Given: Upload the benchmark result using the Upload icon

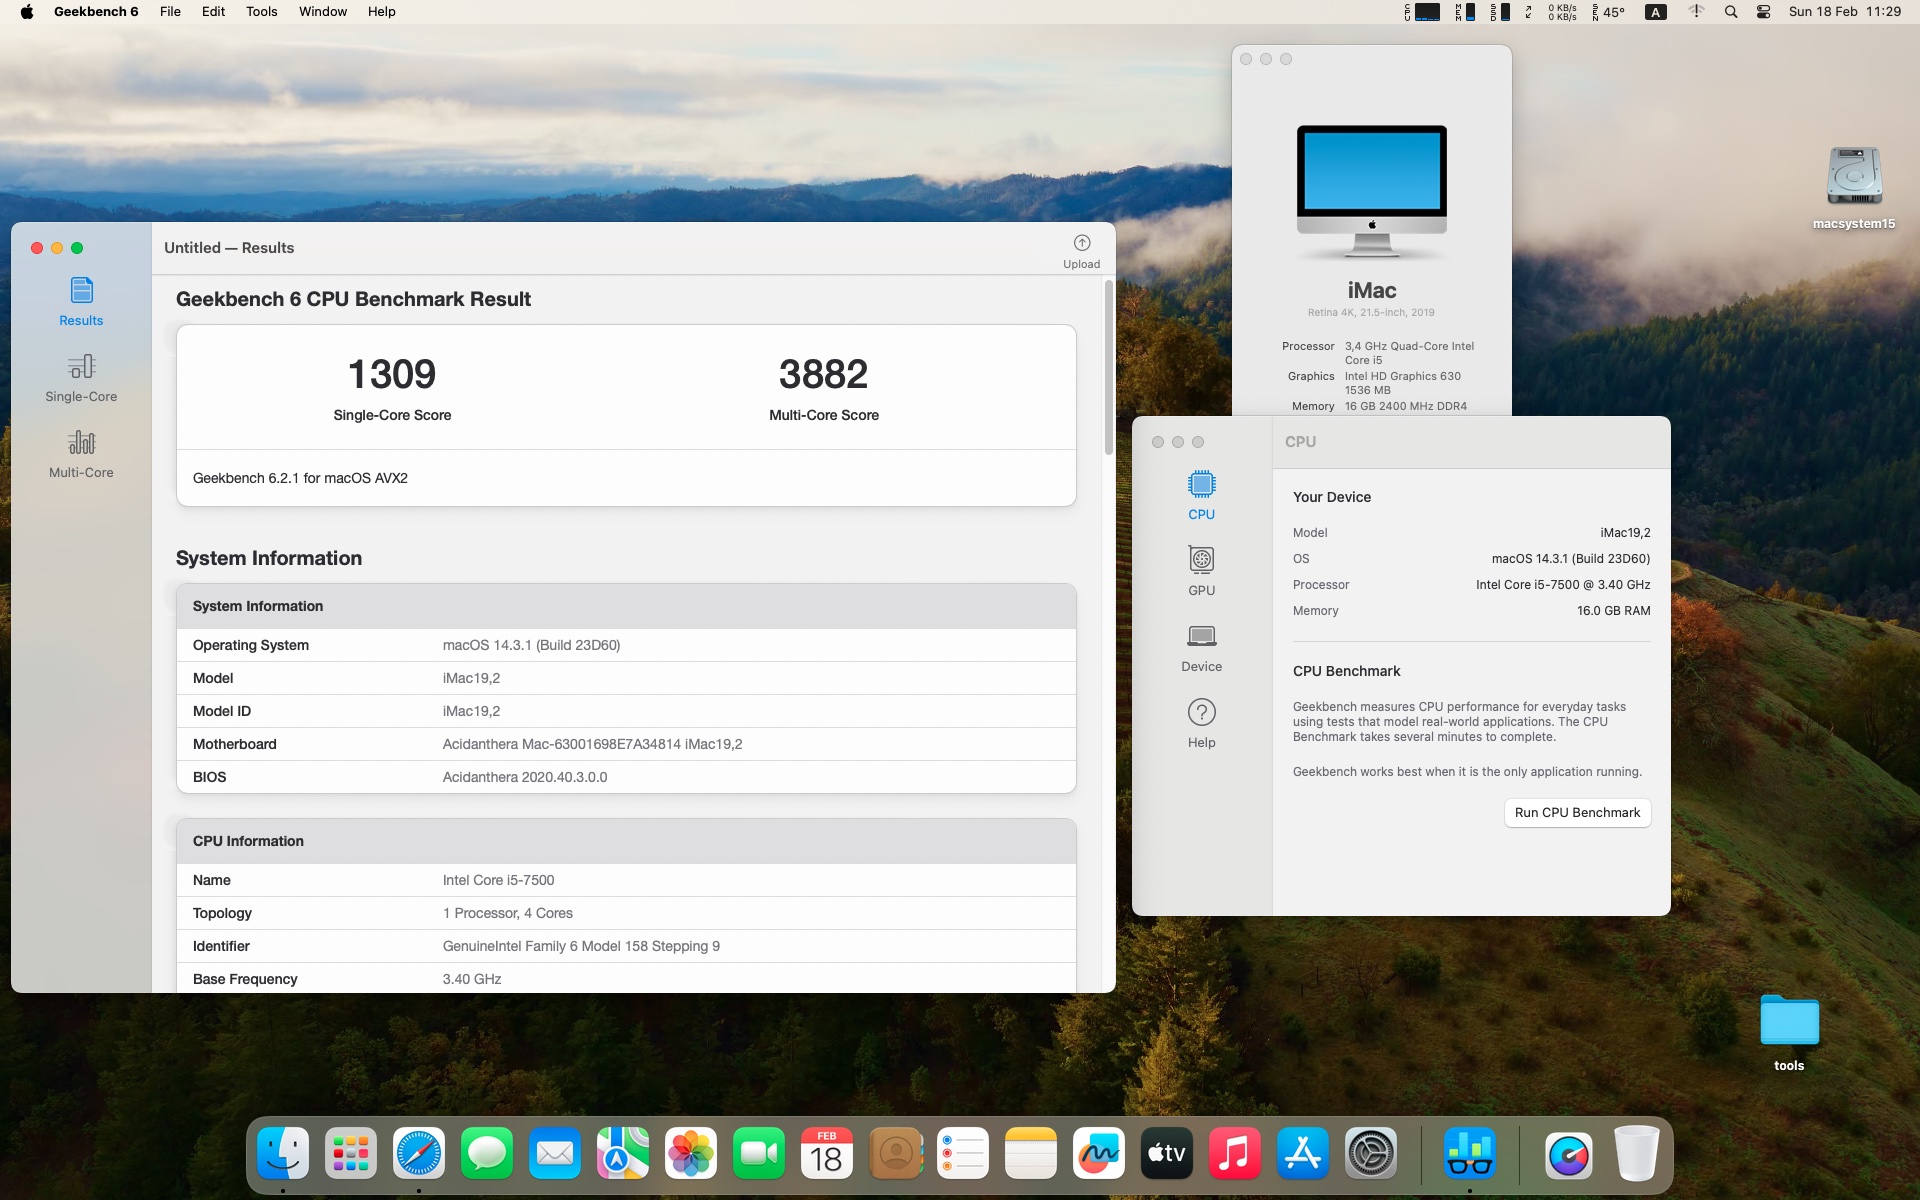Looking at the screenshot, I should point(1081,248).
